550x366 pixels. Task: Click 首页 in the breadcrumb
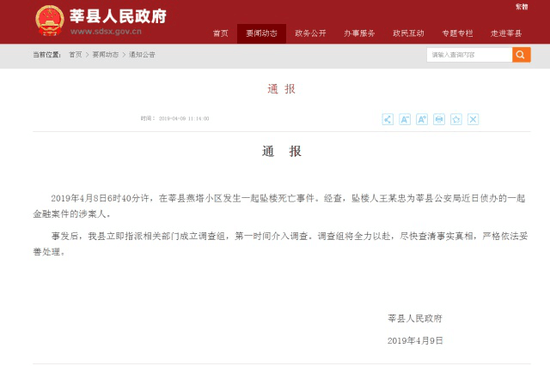click(75, 55)
